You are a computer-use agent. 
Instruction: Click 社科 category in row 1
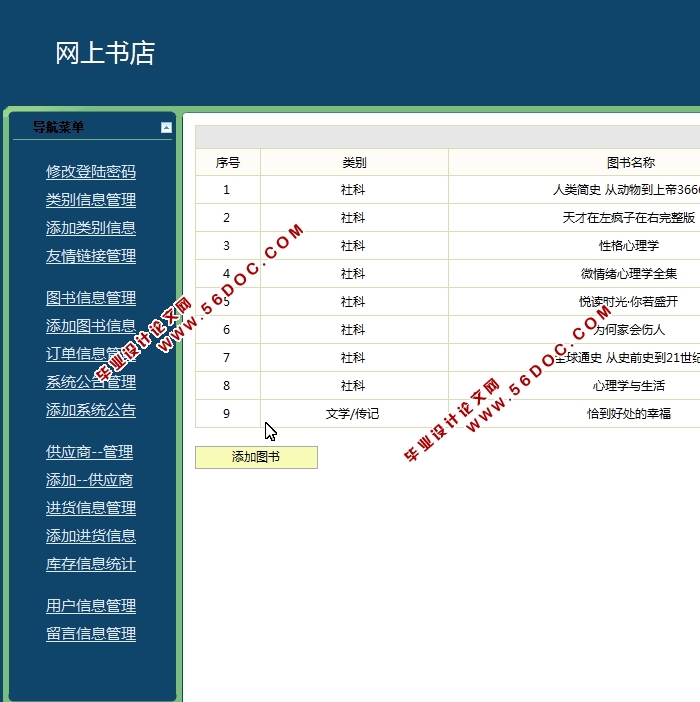click(x=353, y=190)
